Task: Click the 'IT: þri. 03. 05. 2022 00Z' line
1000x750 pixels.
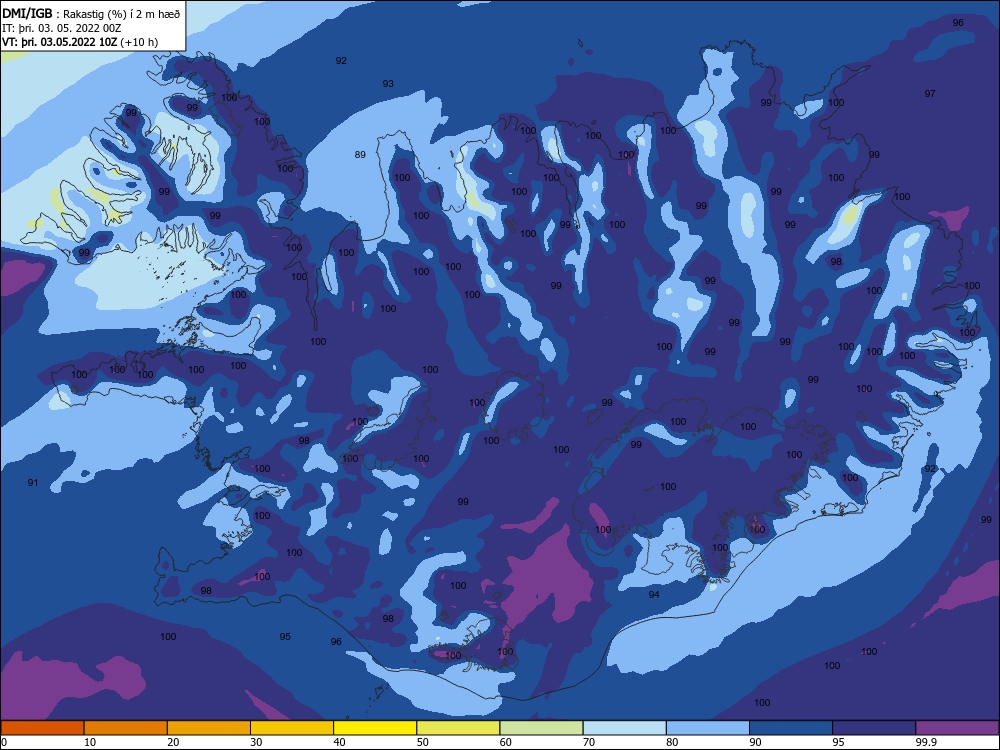Action: point(61,28)
